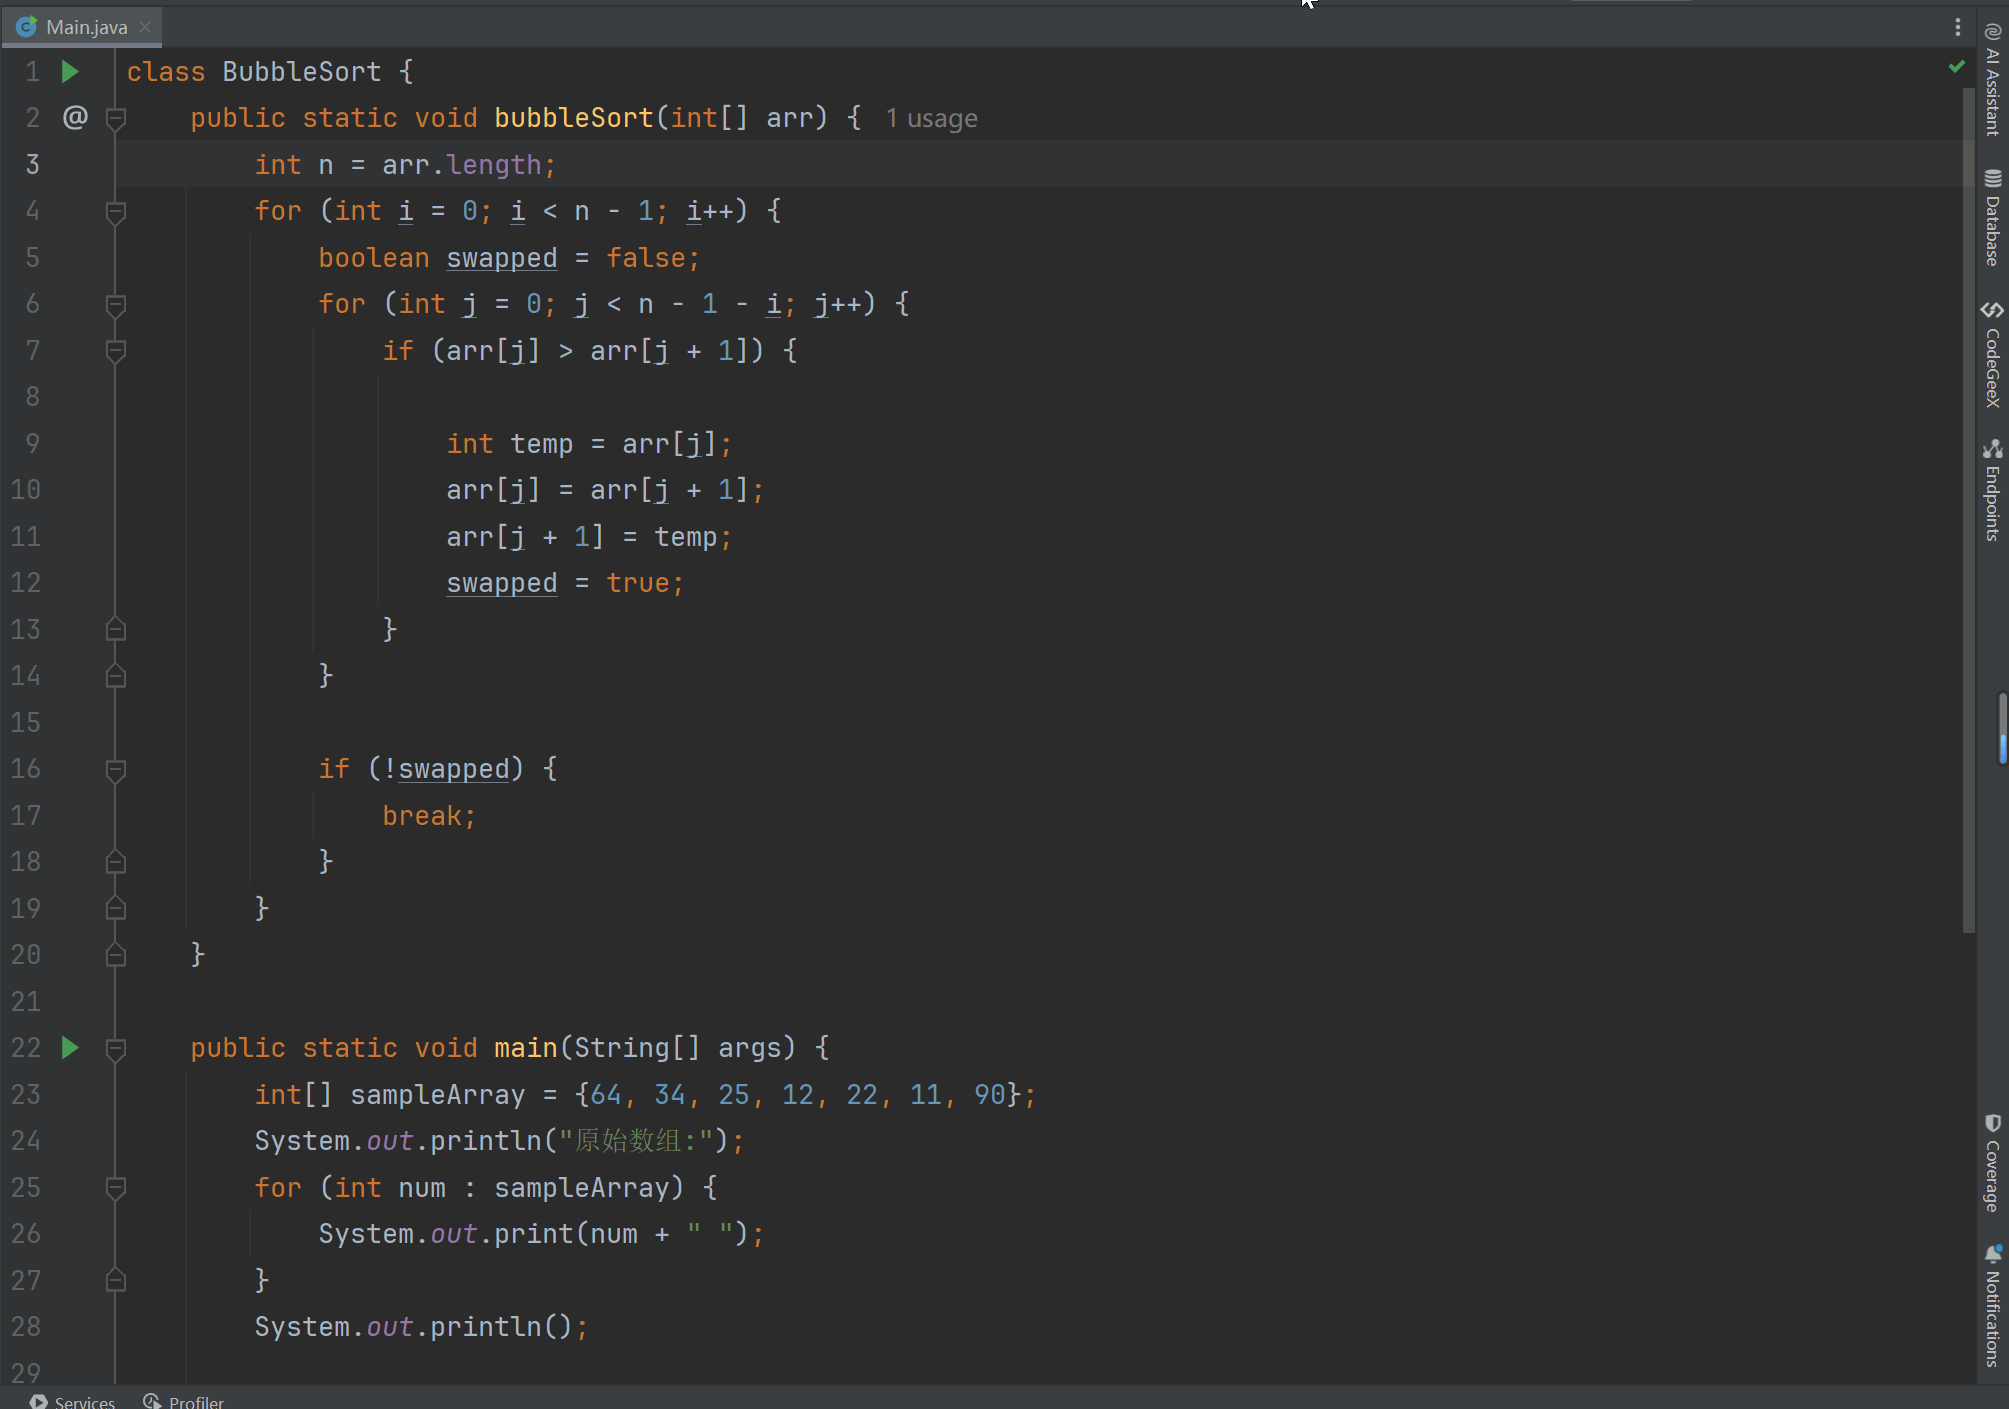Click the '1 usage' inlay hint
Screen dimensions: 2009x1409
pyautogui.click(x=931, y=119)
